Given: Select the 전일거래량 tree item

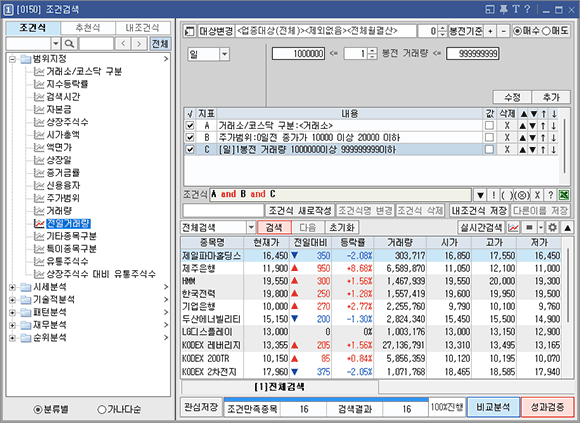Looking at the screenshot, I should tap(68, 223).
